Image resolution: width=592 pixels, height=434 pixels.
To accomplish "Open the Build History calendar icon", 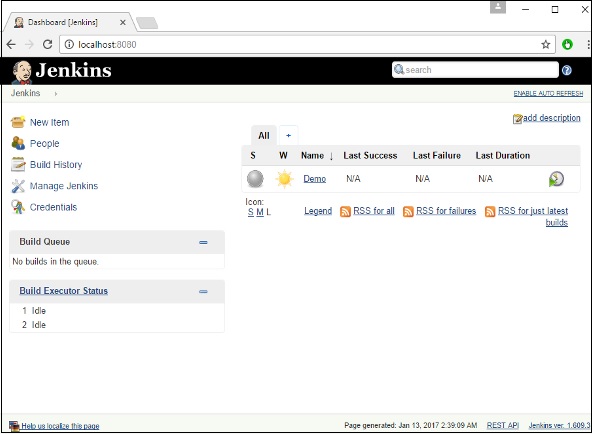I will [x=18, y=165].
